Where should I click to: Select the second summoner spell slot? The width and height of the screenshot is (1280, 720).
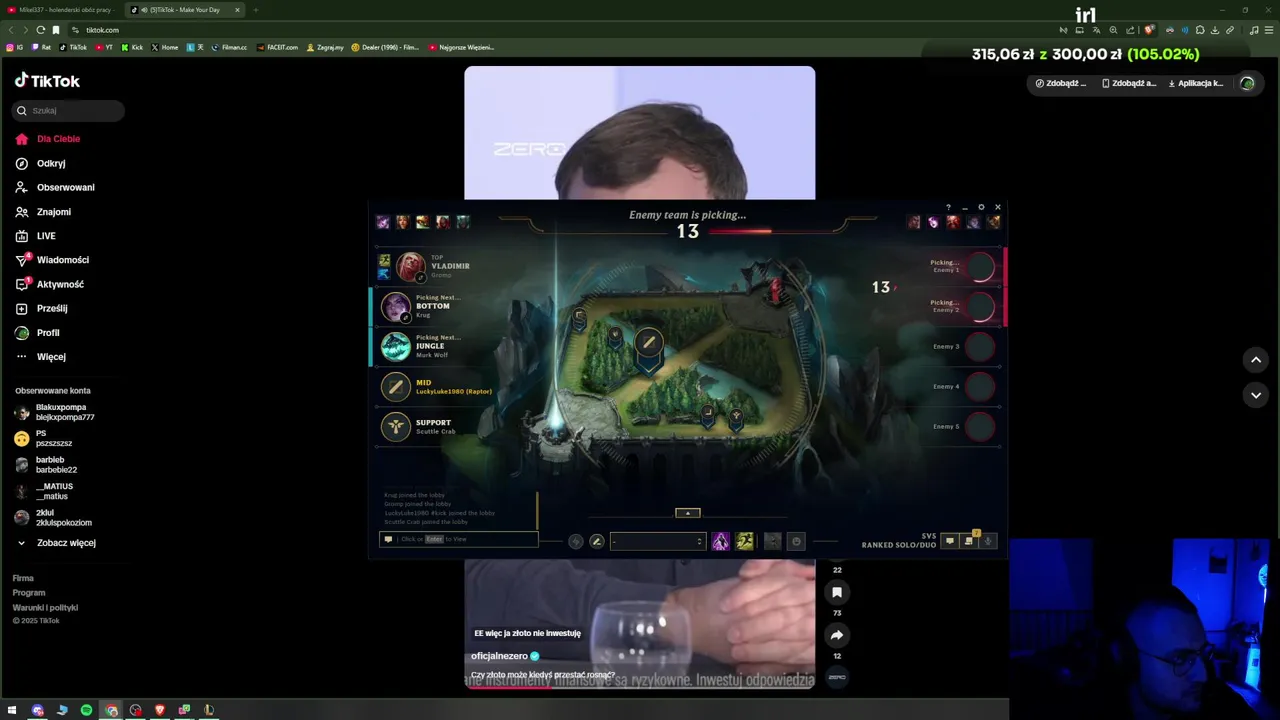pos(744,541)
